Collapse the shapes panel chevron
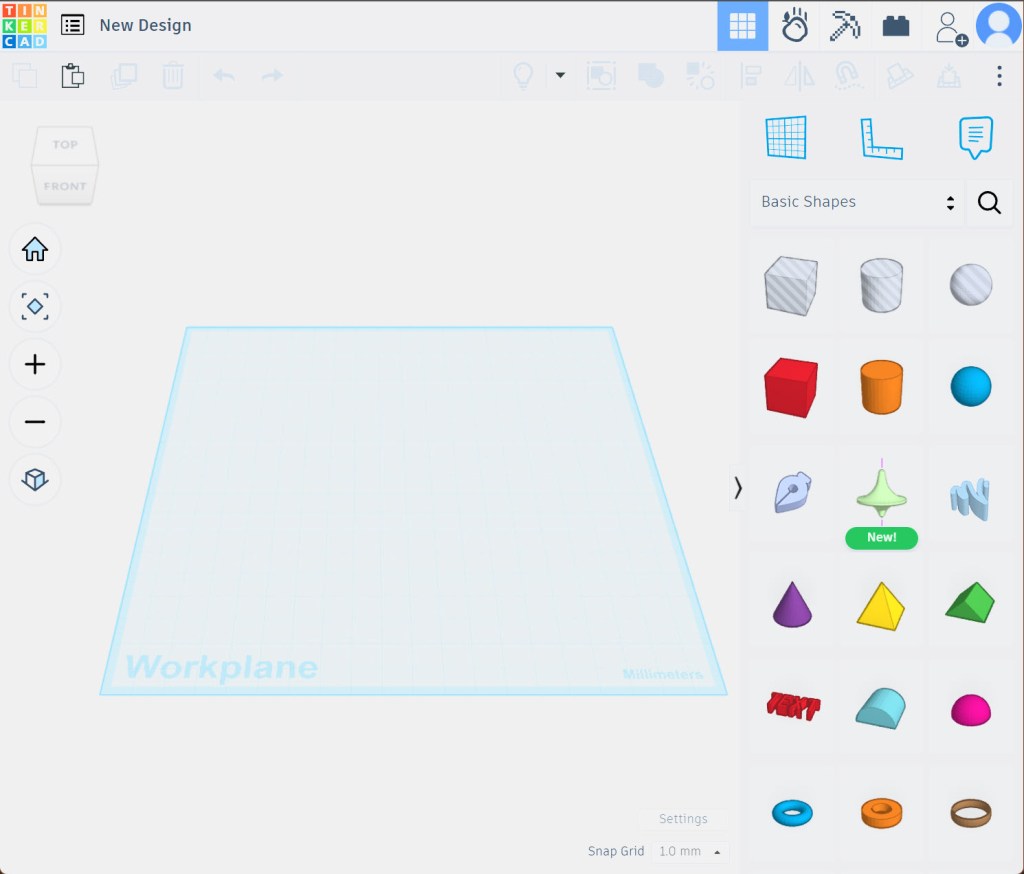This screenshot has height=874, width=1024. point(738,487)
